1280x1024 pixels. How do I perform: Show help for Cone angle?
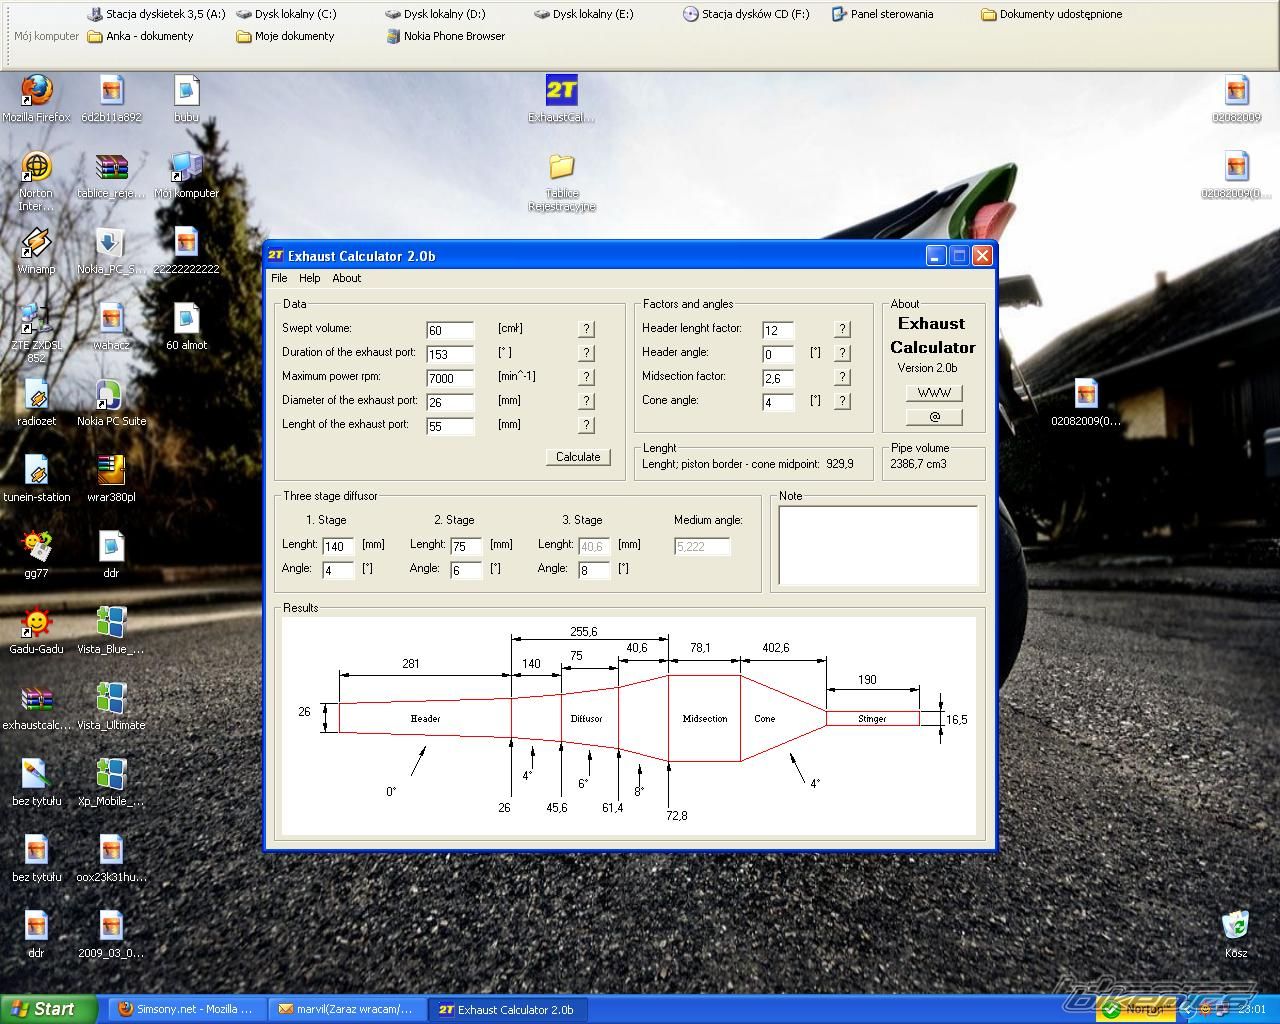(x=842, y=401)
